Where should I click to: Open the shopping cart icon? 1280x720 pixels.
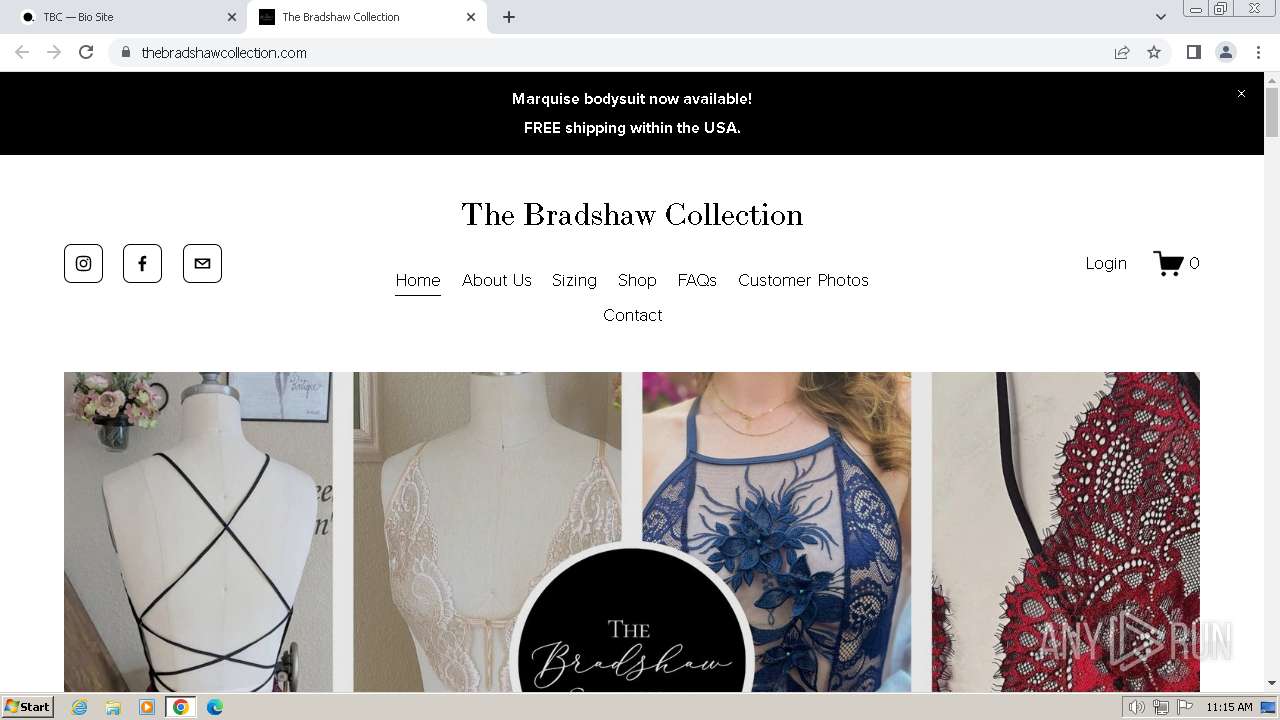click(1168, 263)
